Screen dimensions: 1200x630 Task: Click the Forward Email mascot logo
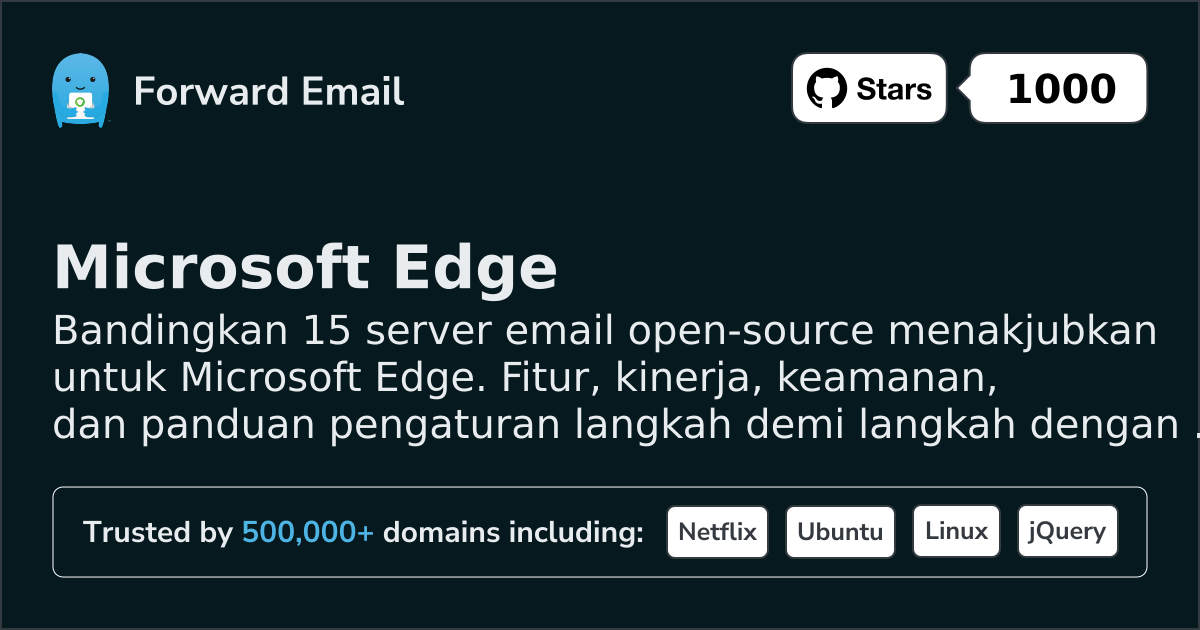(81, 88)
